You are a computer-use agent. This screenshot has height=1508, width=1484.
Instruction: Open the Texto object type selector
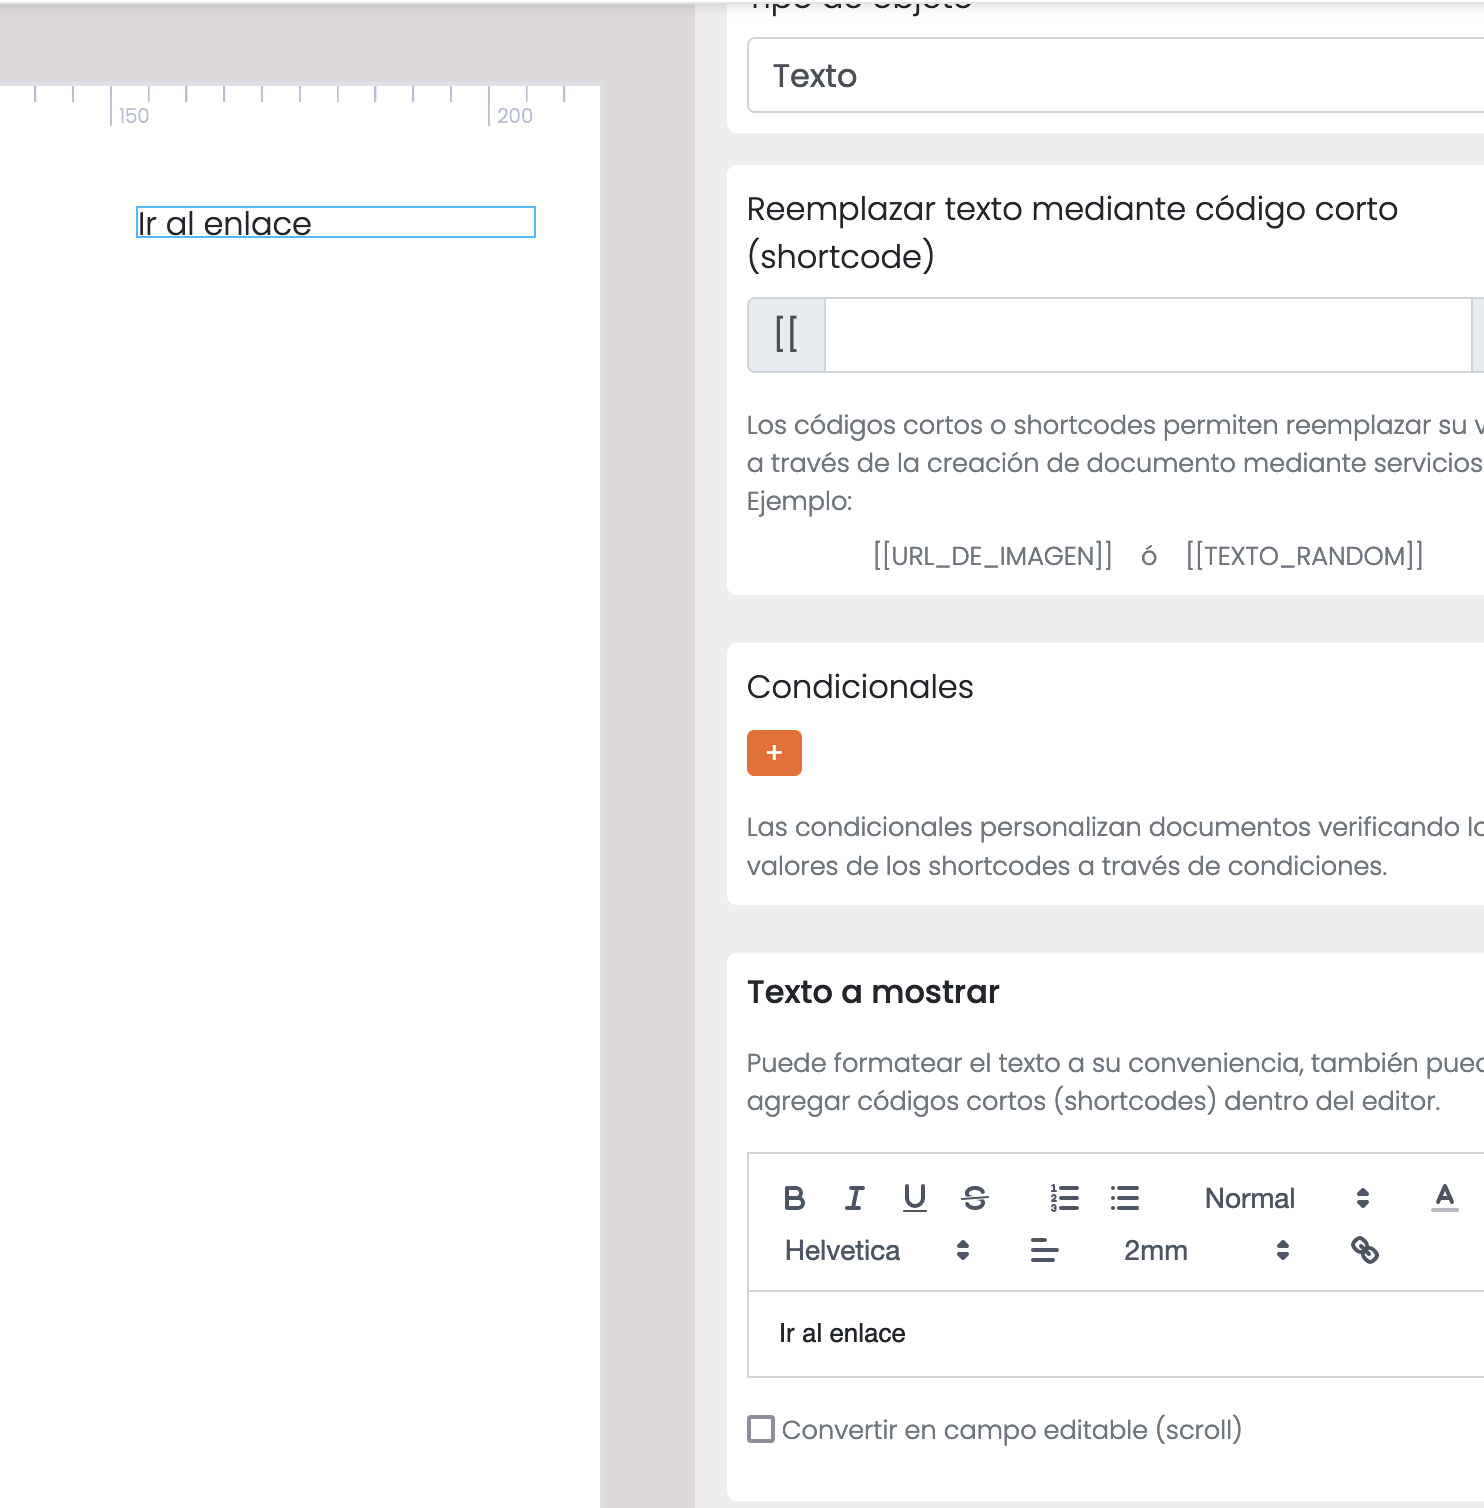tap(1116, 76)
